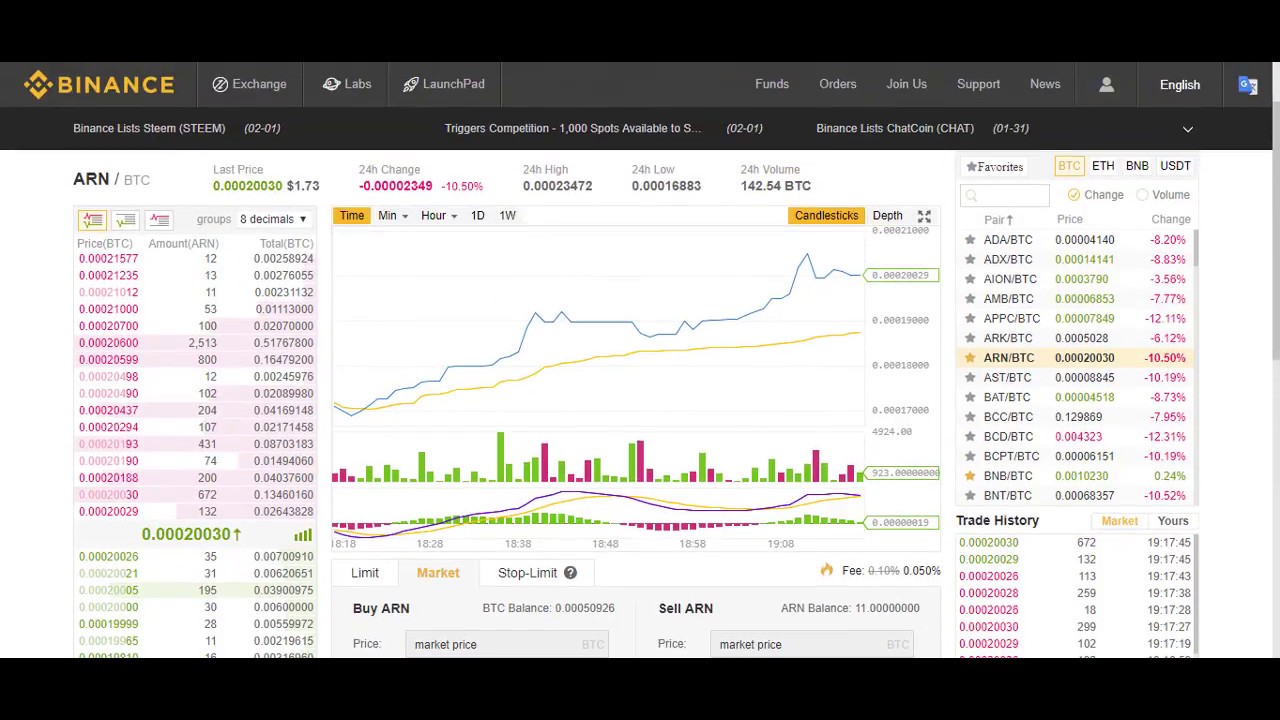Click the fee flame icon
This screenshot has width=1280, height=720.
click(x=827, y=570)
